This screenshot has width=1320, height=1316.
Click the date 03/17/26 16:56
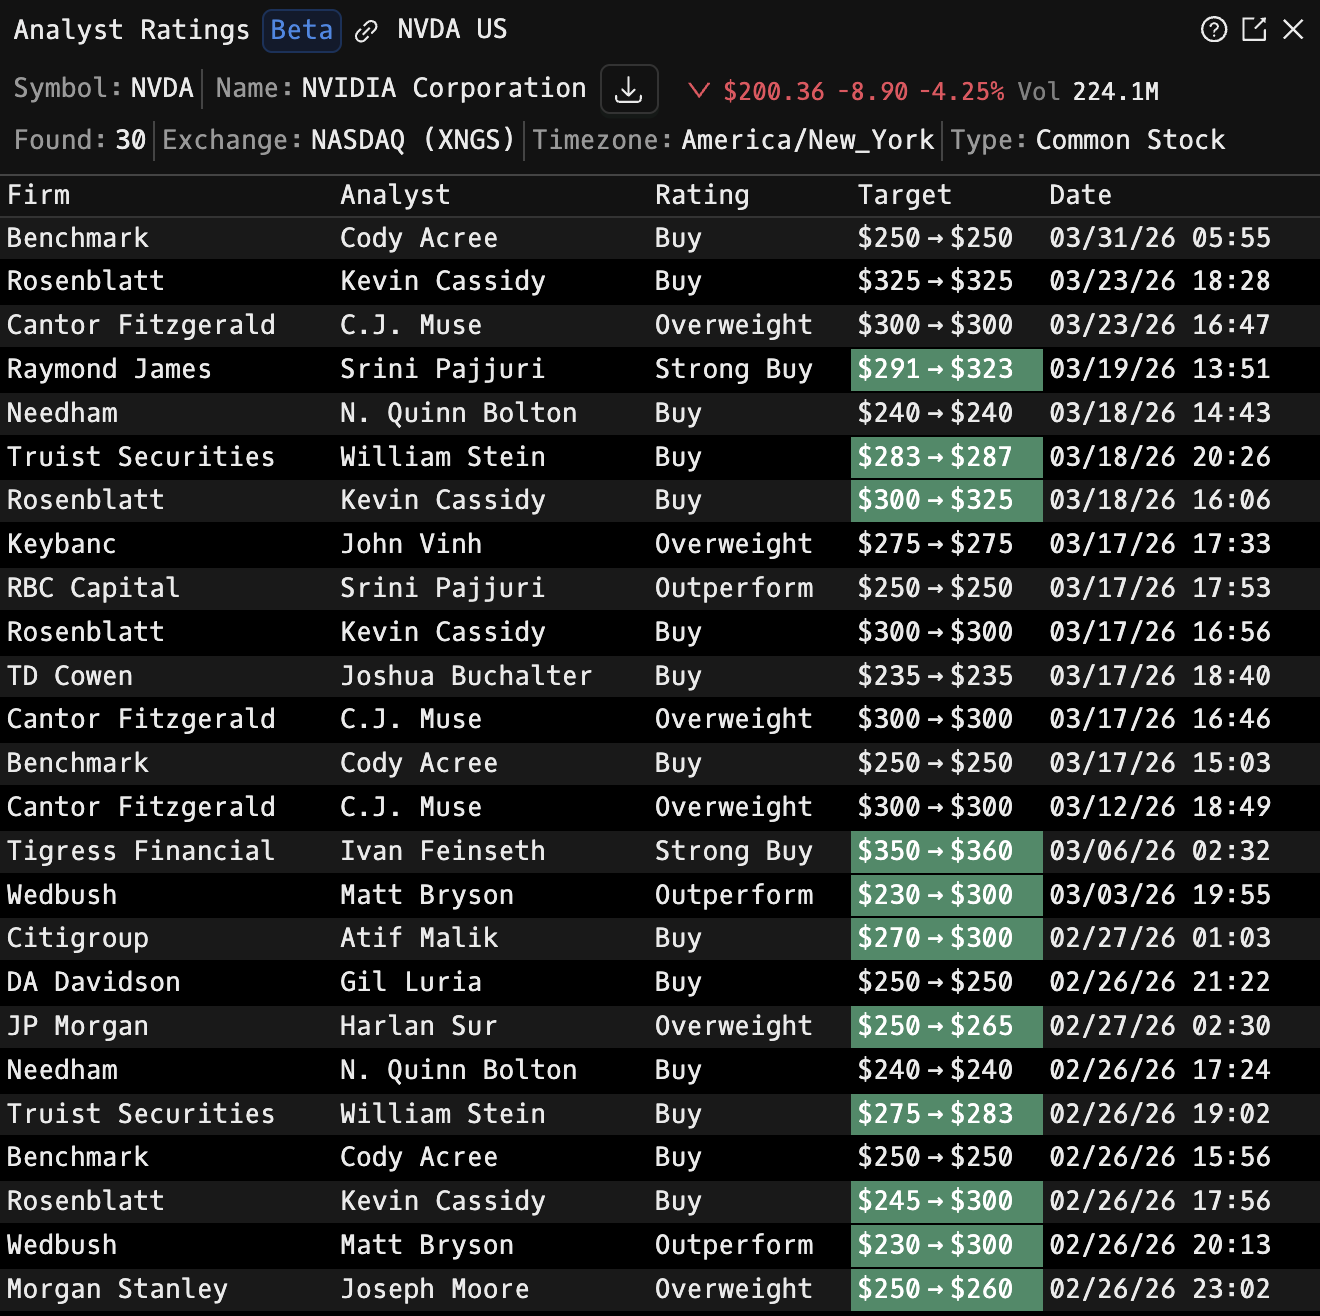click(x=1160, y=632)
